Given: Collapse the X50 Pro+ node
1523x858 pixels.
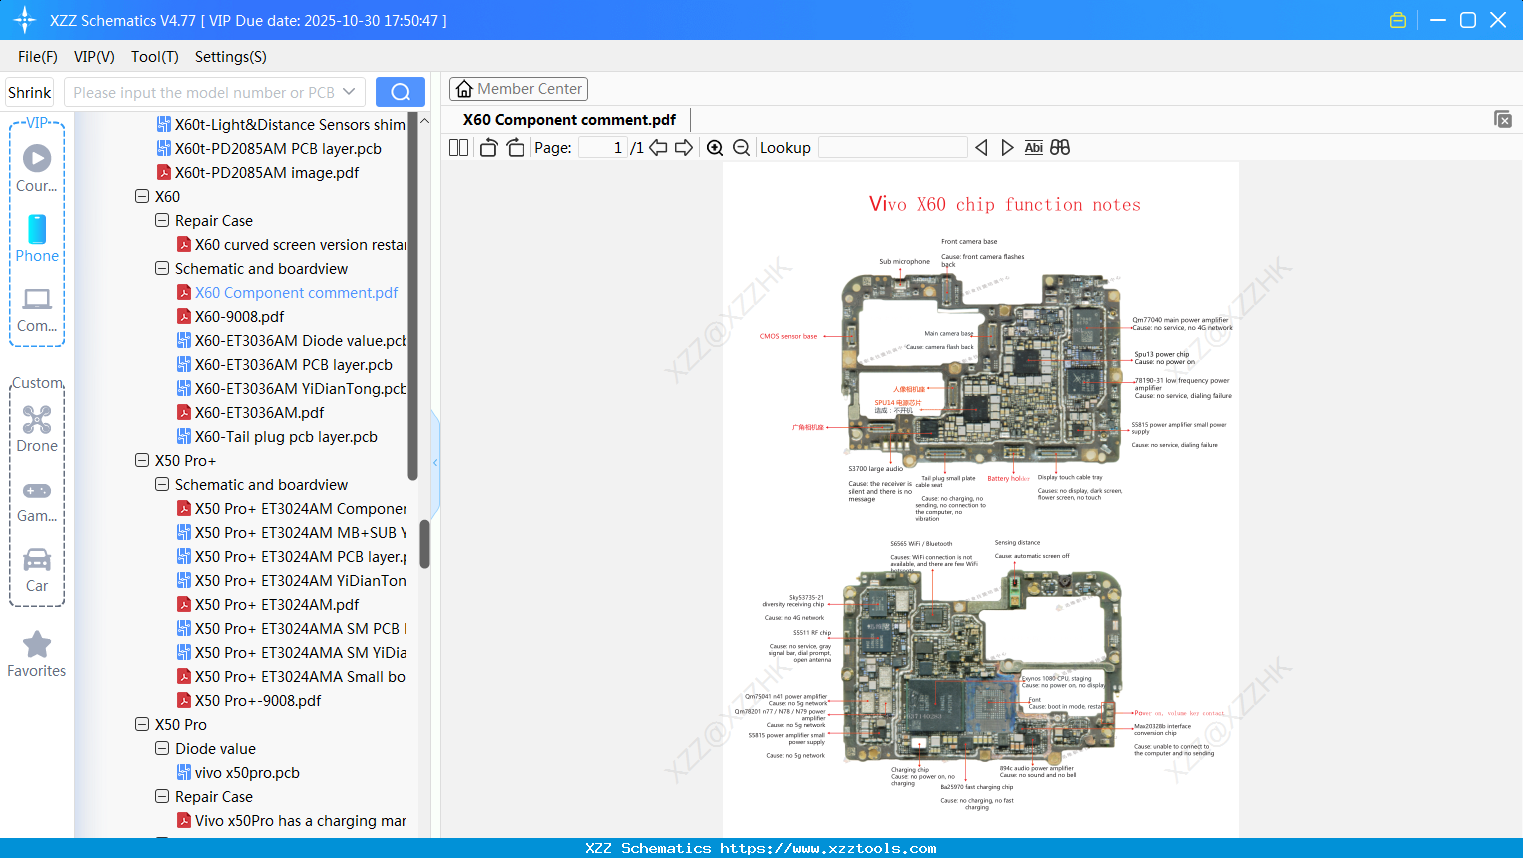Looking at the screenshot, I should tap(142, 460).
